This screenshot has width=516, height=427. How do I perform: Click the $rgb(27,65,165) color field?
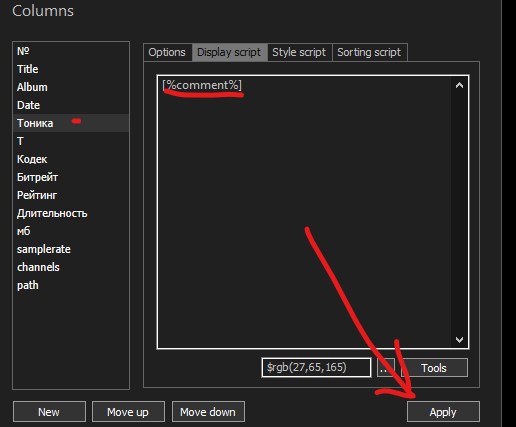tap(316, 368)
